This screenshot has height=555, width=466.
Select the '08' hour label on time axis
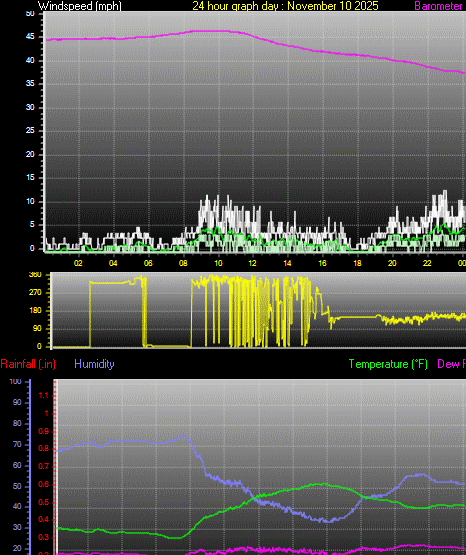pos(183,263)
